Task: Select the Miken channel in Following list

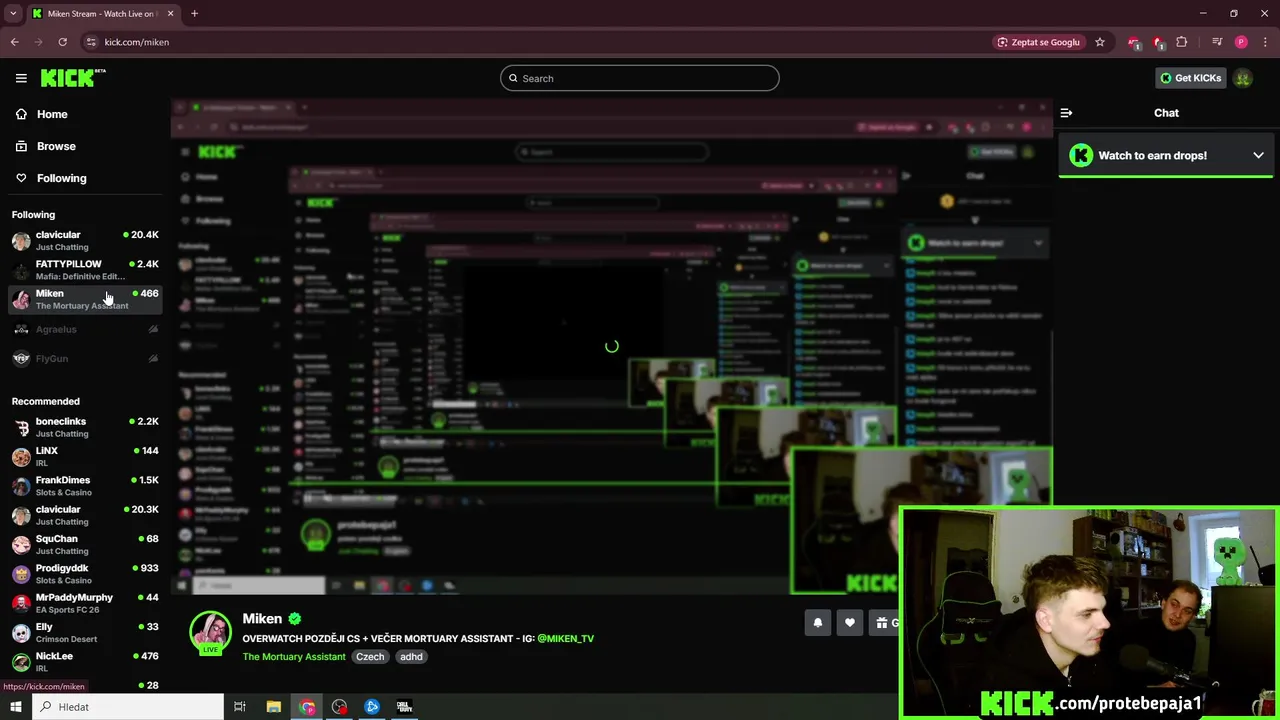Action: tap(84, 299)
